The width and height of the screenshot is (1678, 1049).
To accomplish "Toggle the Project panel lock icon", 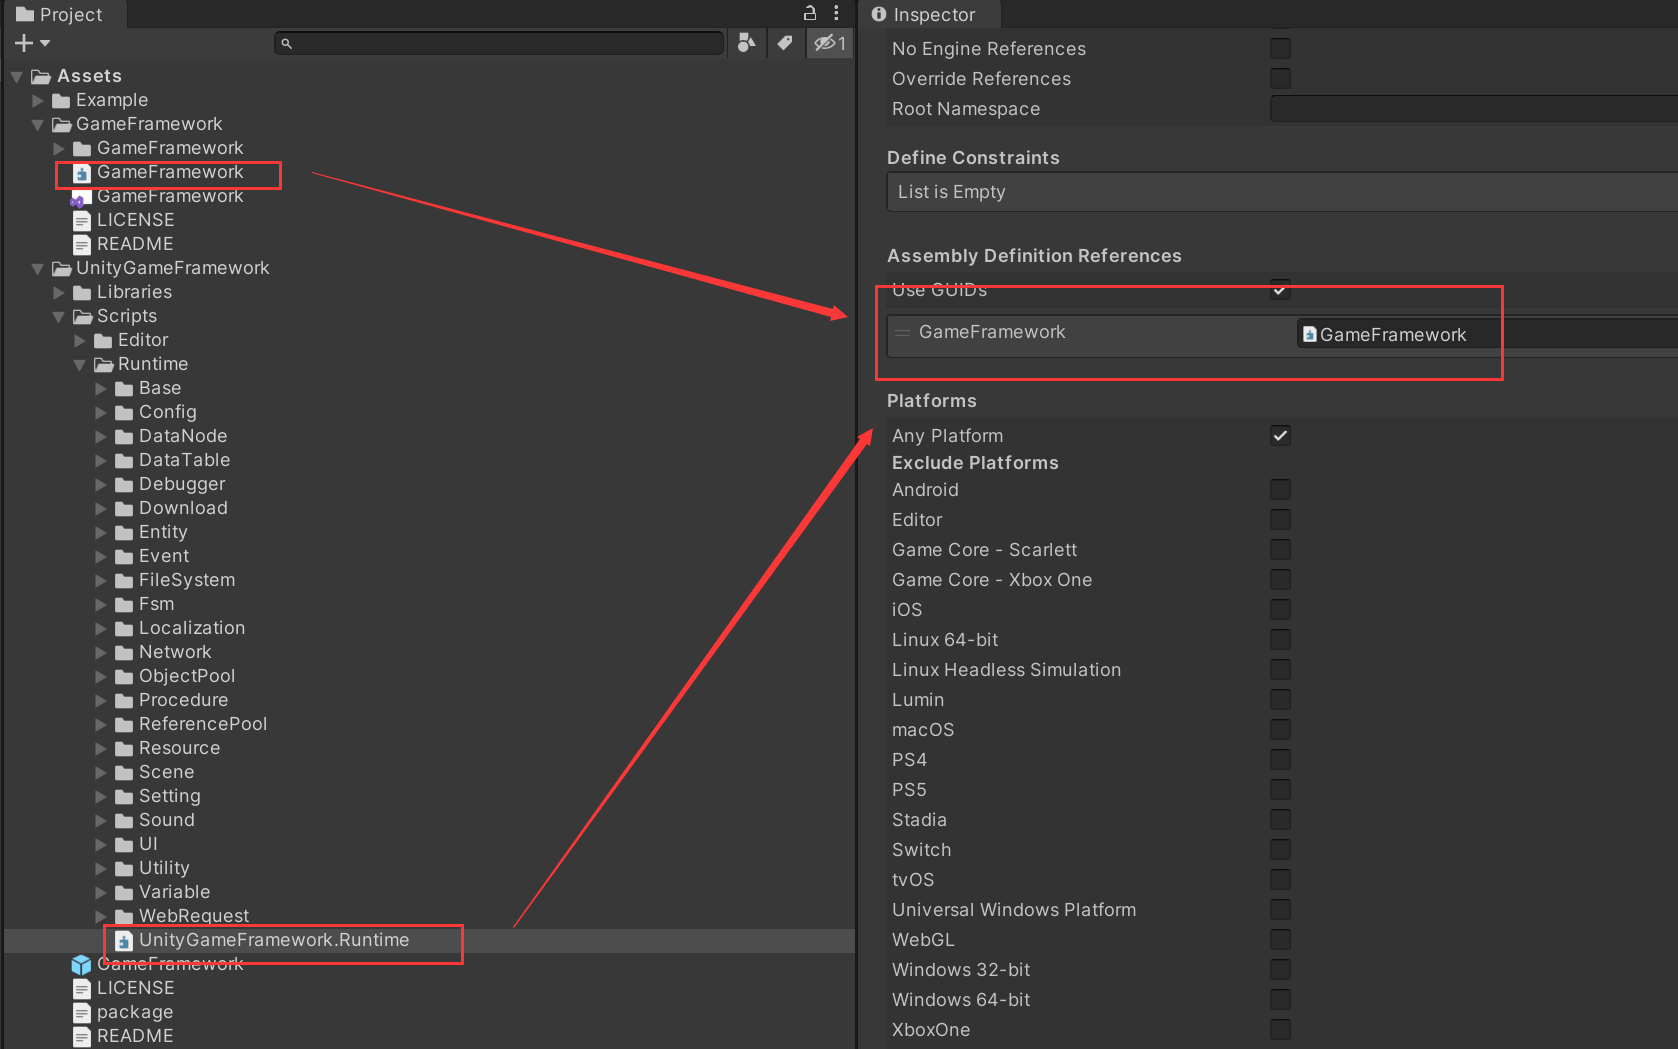I will [810, 13].
